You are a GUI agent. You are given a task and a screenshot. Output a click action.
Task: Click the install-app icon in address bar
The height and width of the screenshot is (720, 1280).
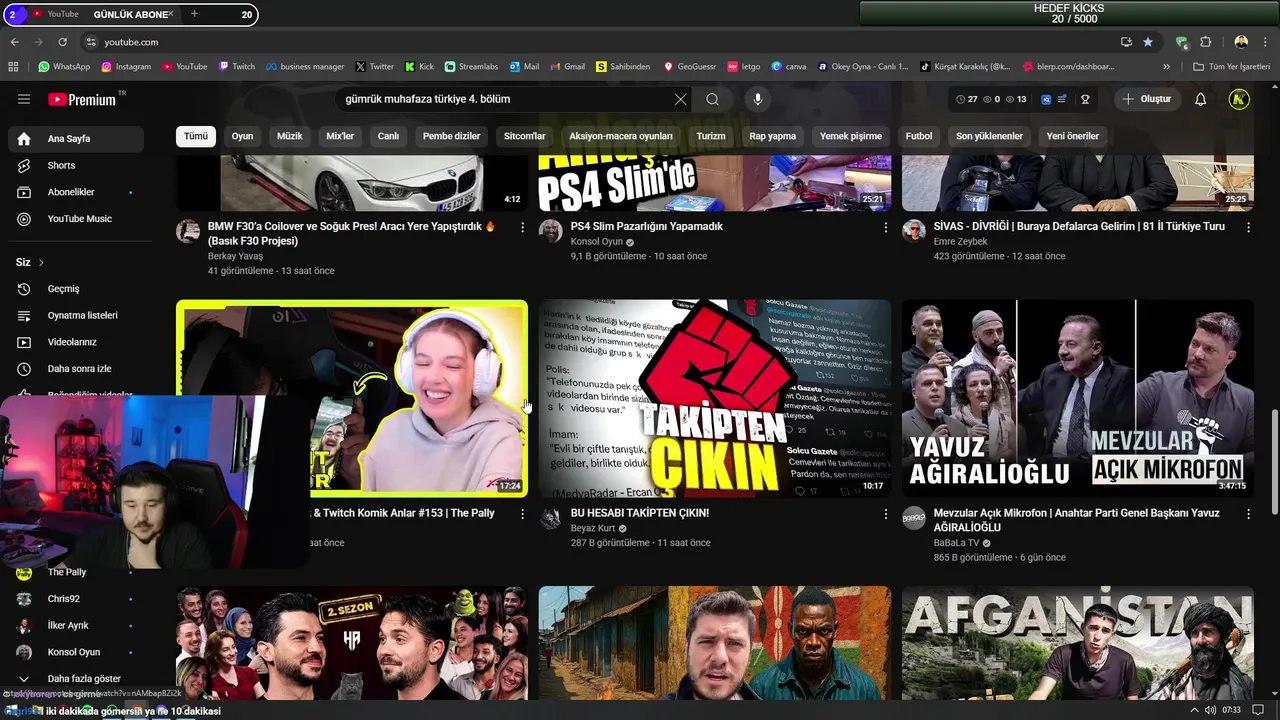[x=1126, y=42]
